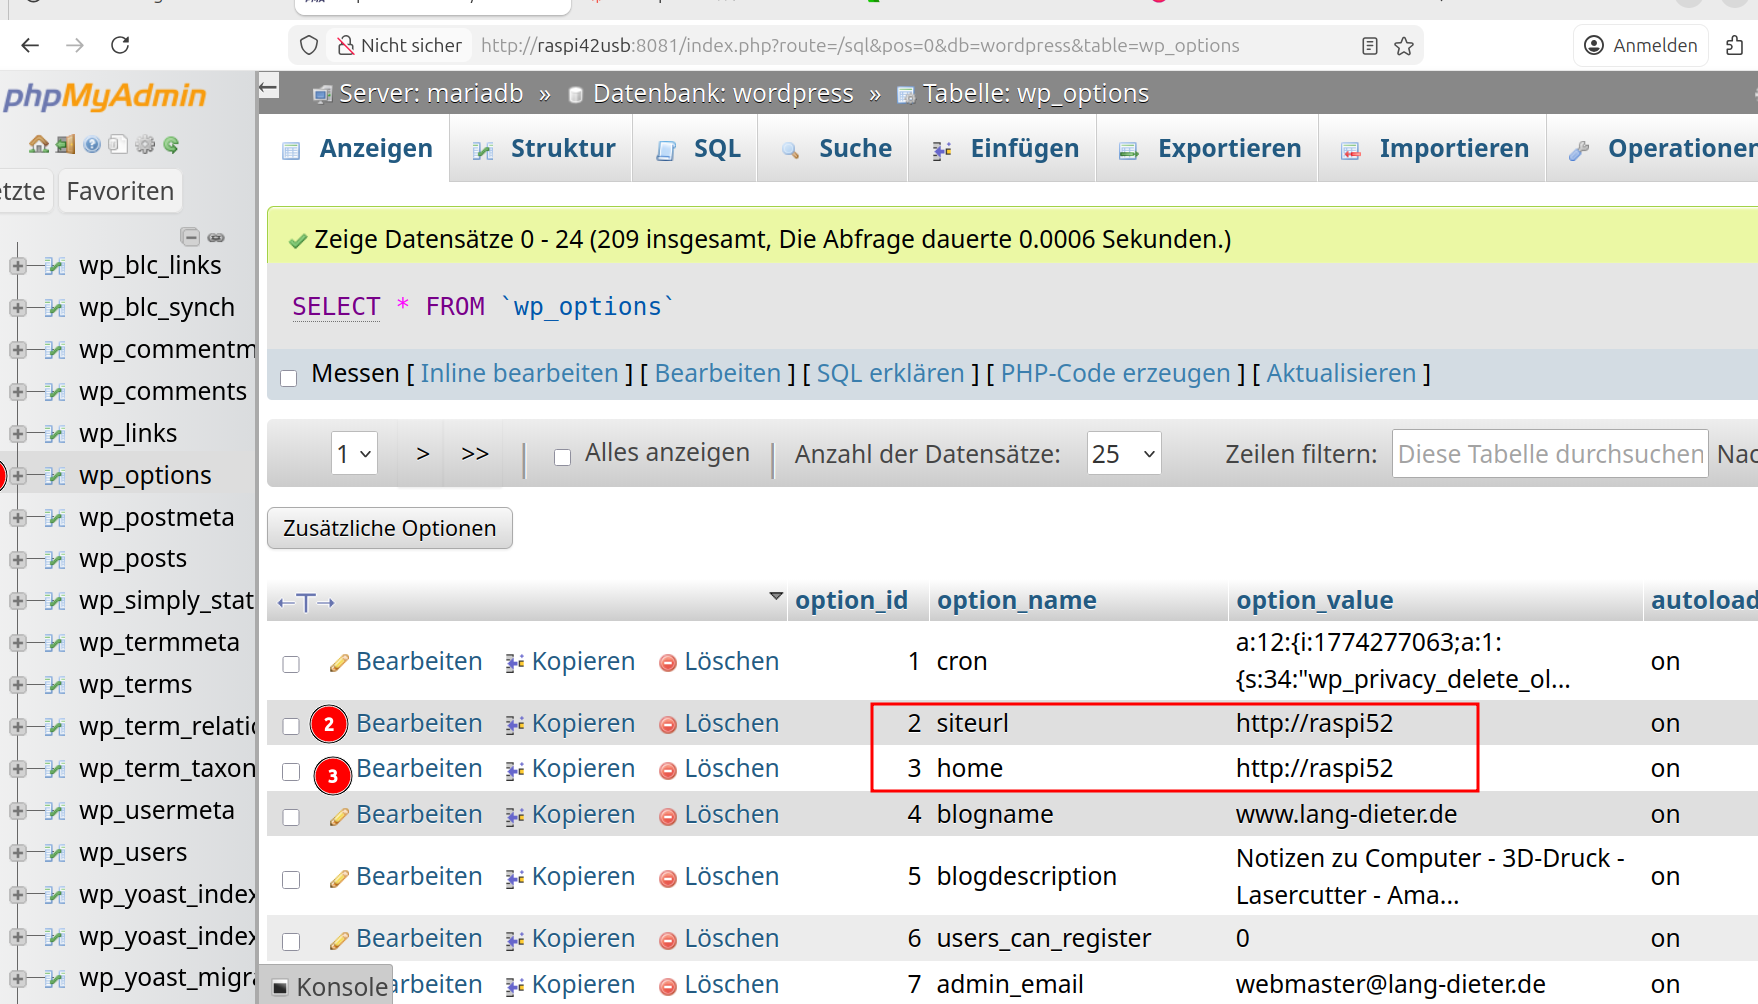Open the page number dropdown
Viewport: 1758px width, 1004px height.
click(354, 454)
